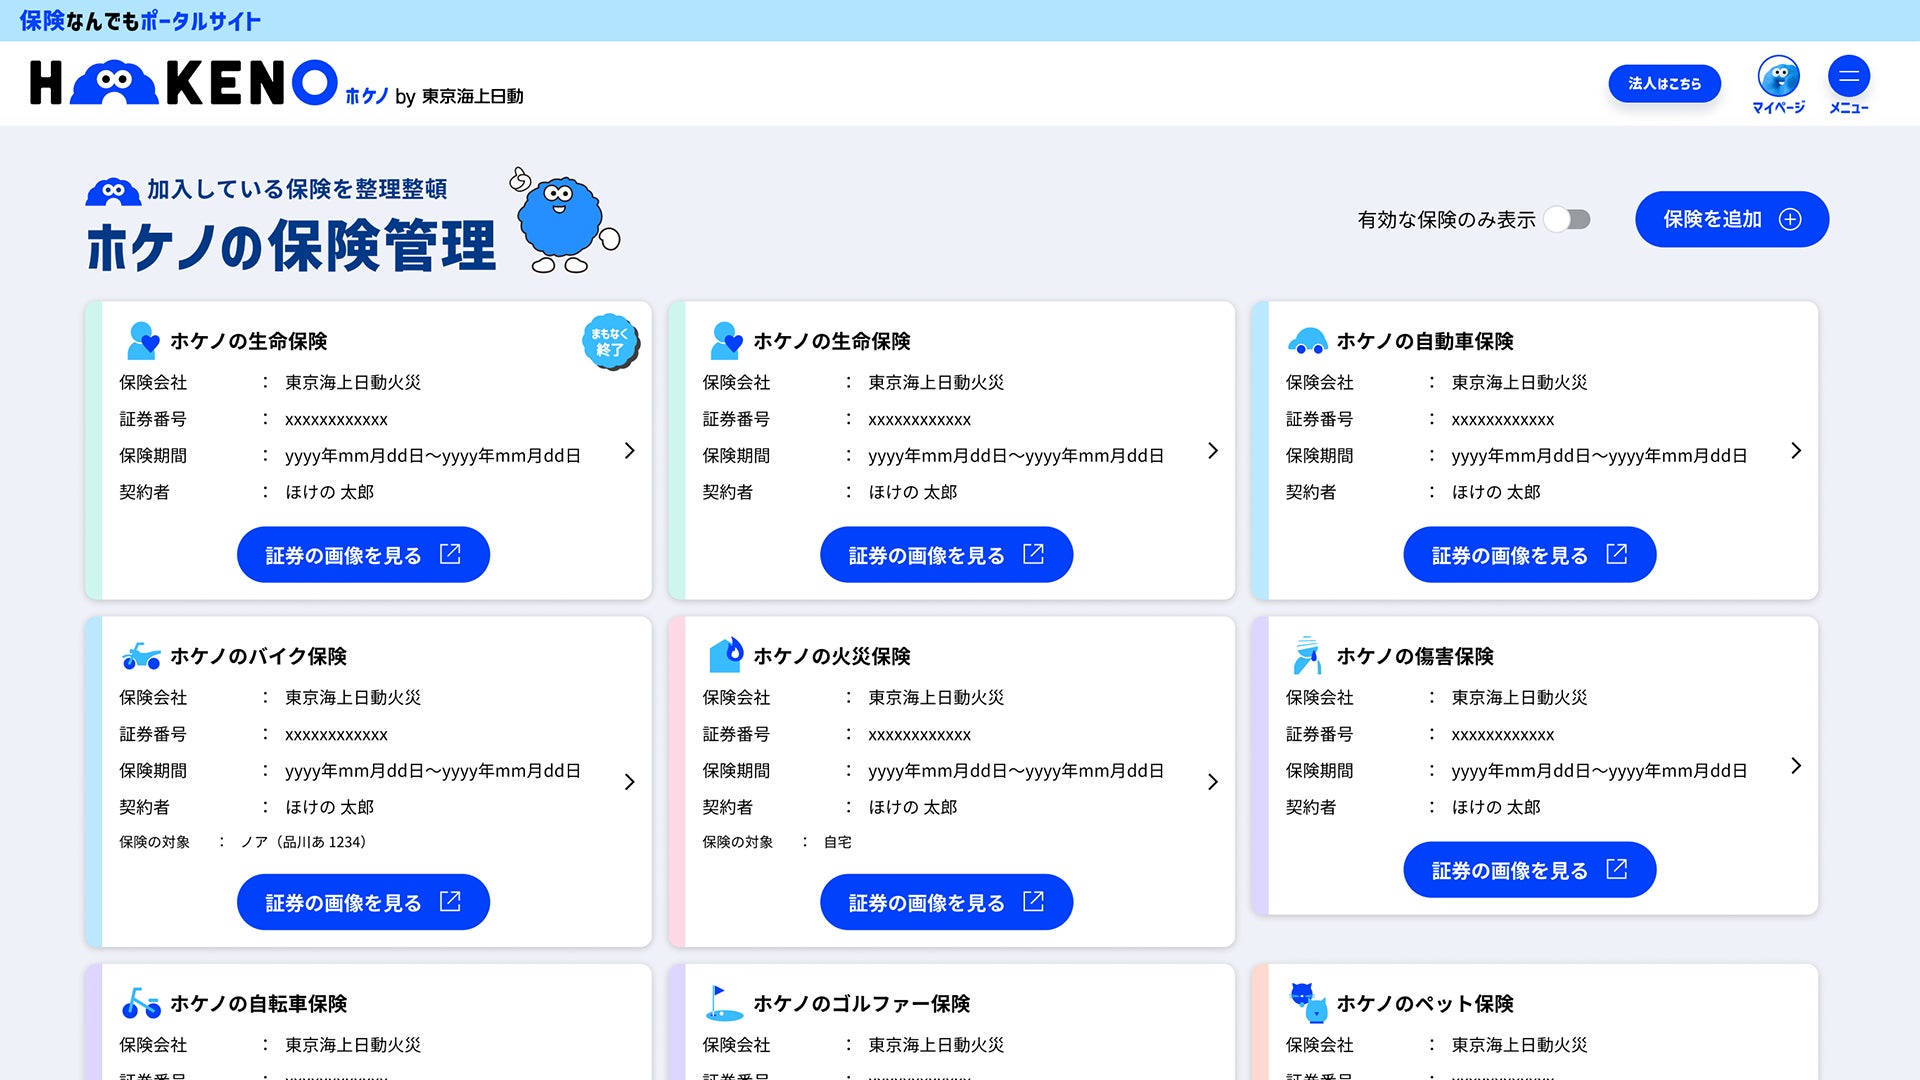
Task: Toggle 有効な保険のみ表示 switch
Action: (1567, 220)
